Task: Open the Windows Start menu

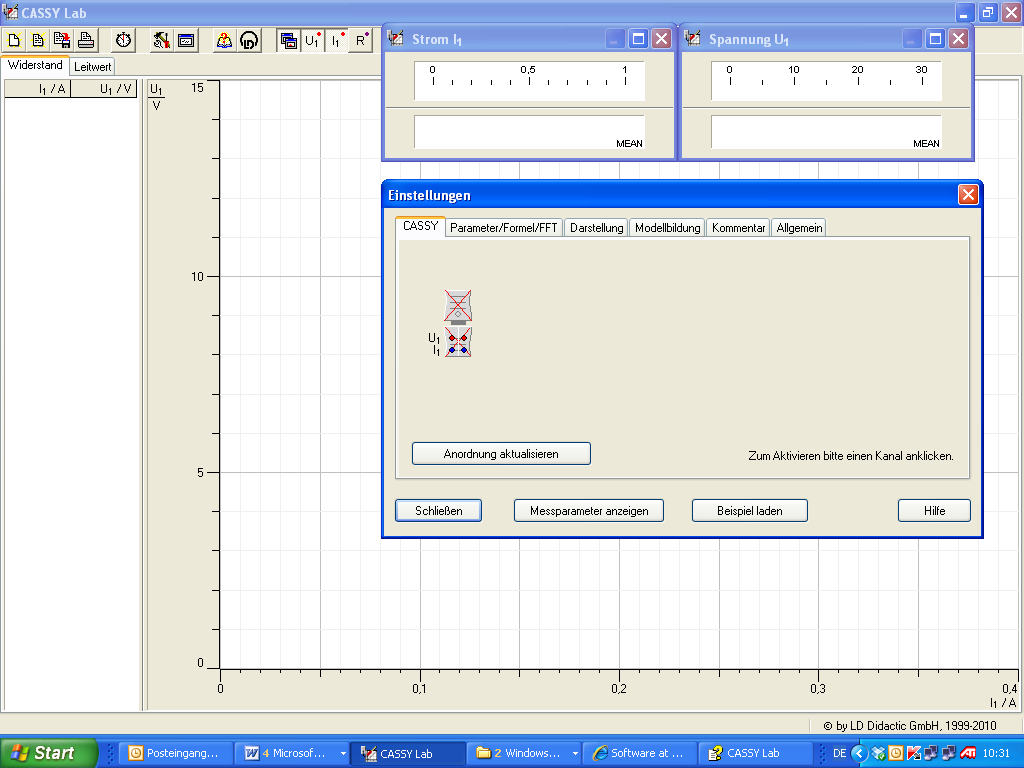Action: coord(48,753)
